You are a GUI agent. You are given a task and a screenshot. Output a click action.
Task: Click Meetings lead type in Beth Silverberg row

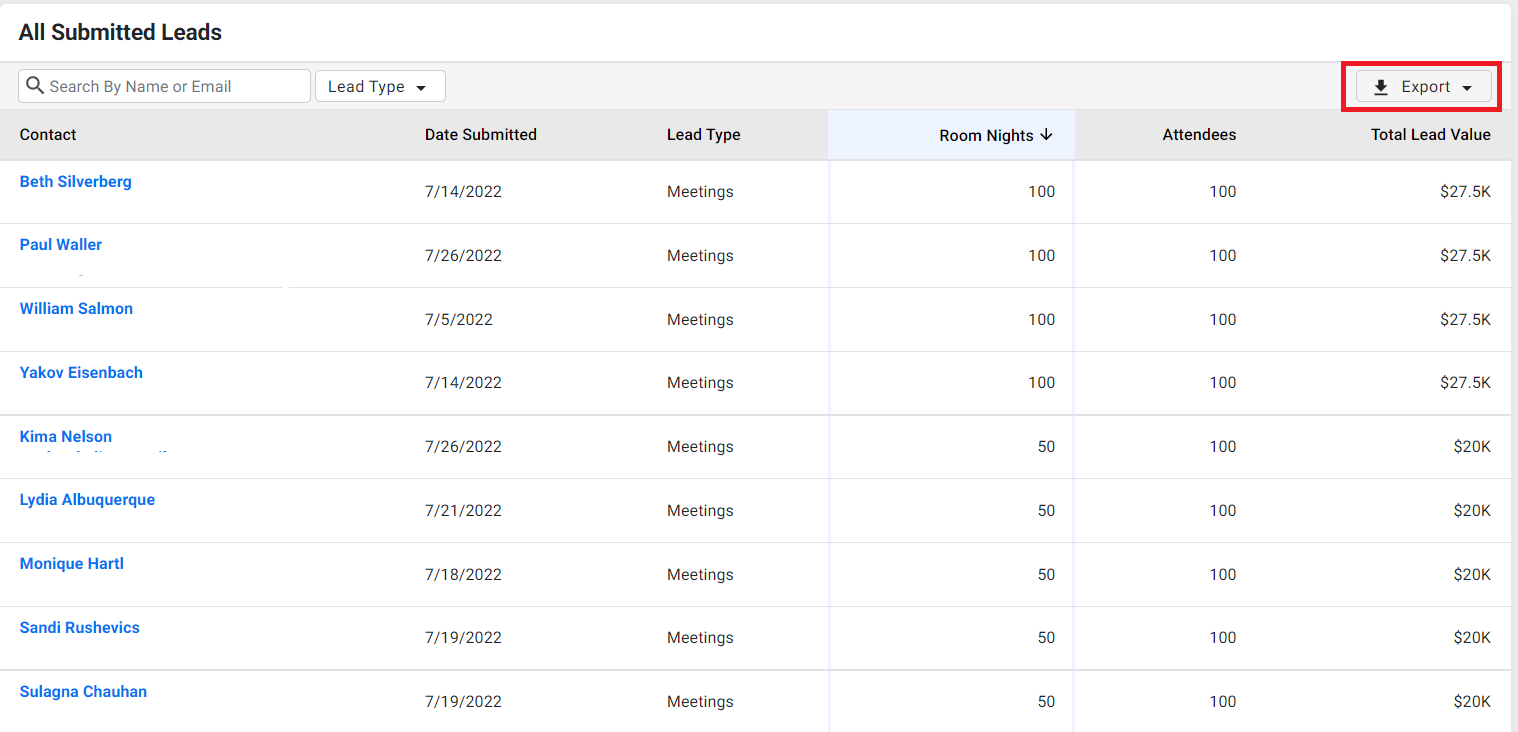click(x=700, y=191)
